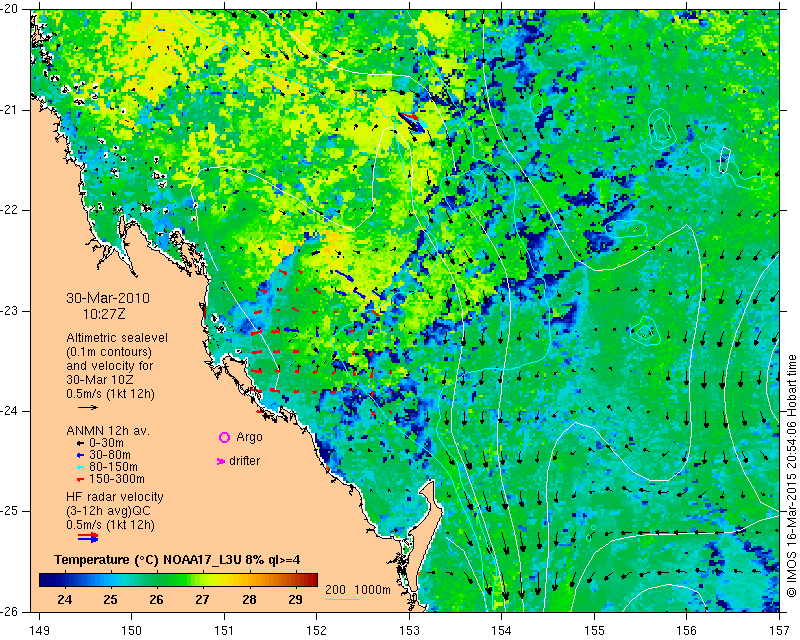The image size is (800, 640).
Task: Select the dark blue end of temperature colorbar
Action: pyautogui.click(x=46, y=580)
